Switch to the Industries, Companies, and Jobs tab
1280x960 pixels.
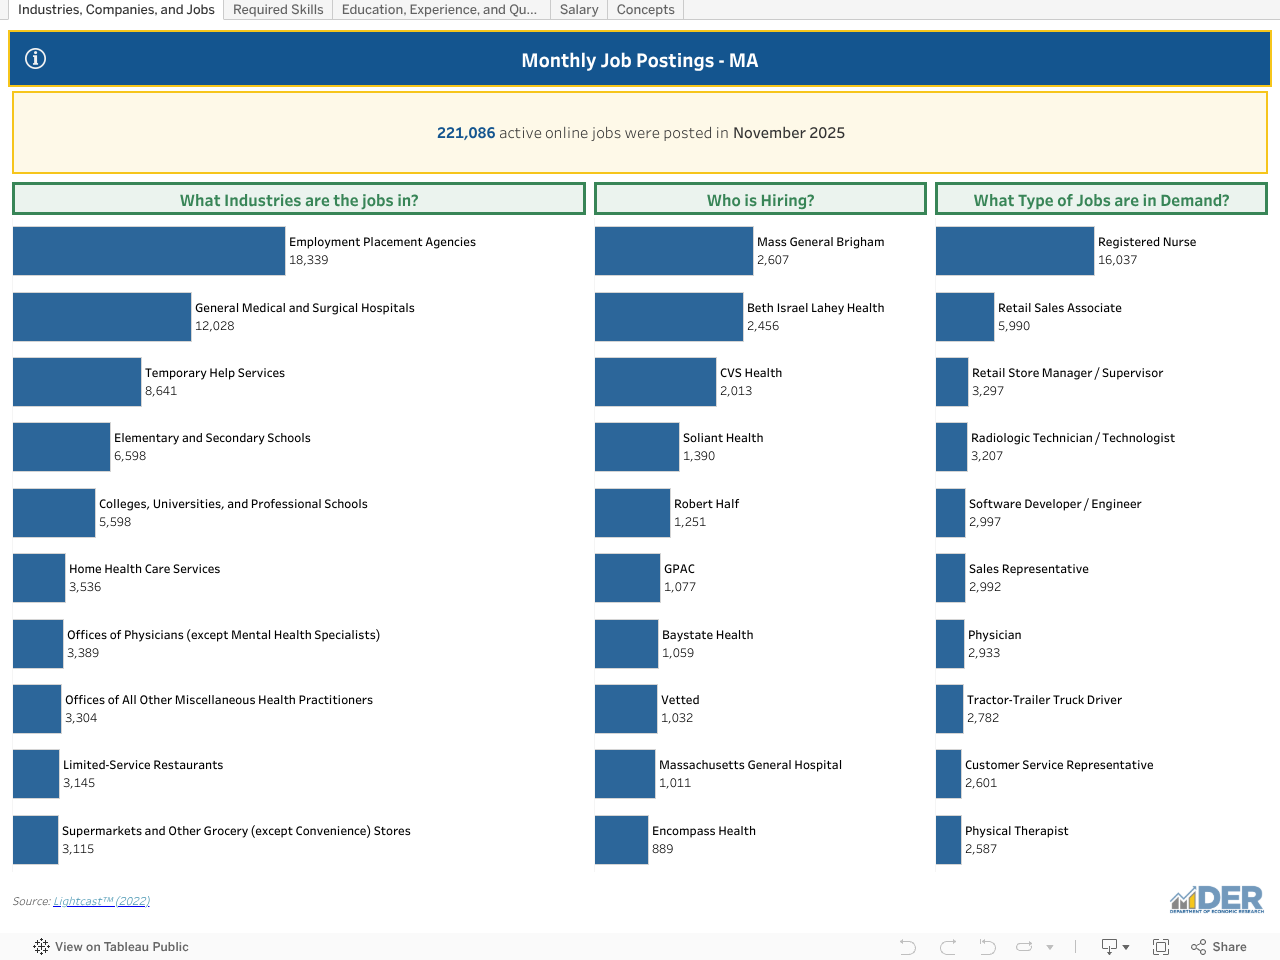(x=116, y=10)
